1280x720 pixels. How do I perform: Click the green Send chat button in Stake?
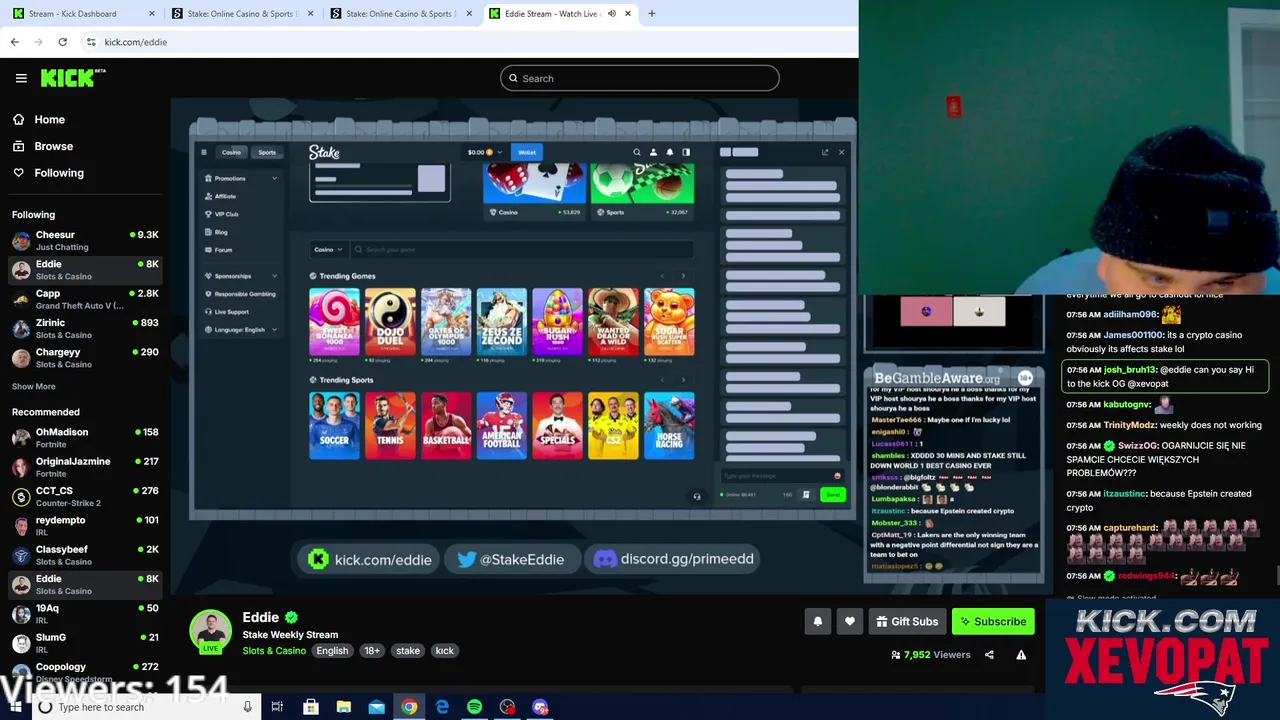point(832,494)
